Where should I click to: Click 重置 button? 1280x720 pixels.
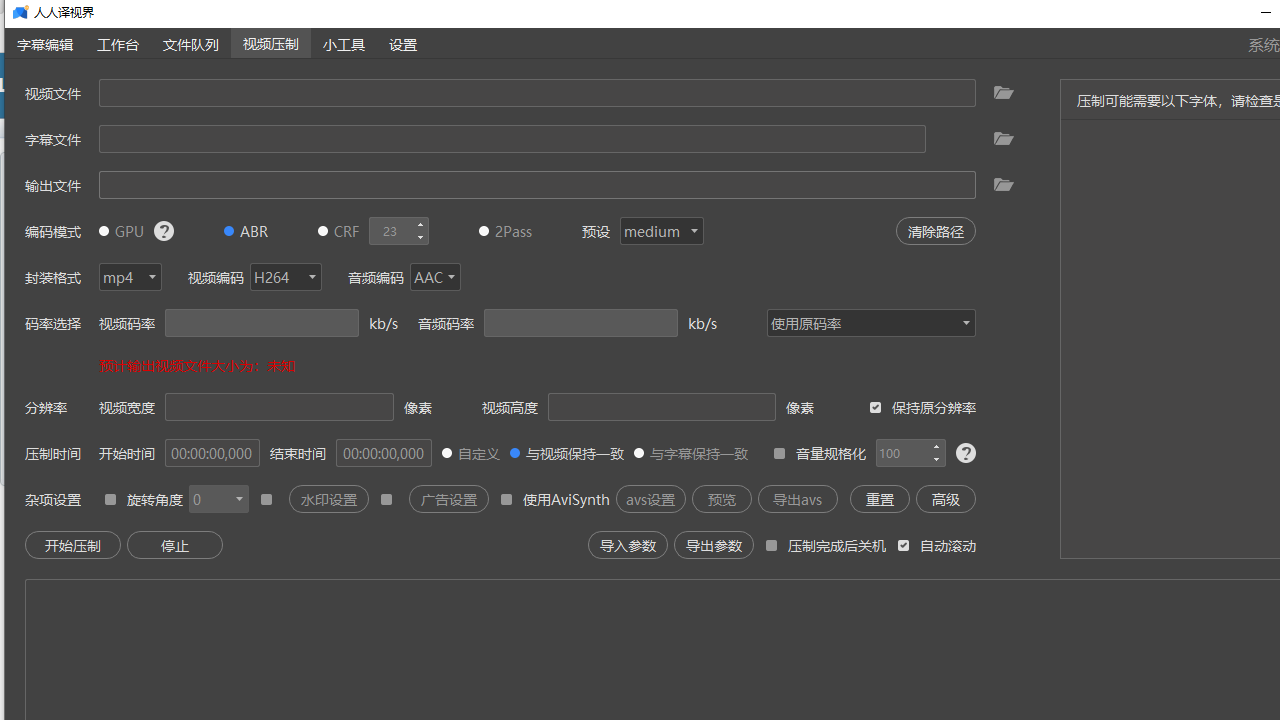(x=880, y=499)
